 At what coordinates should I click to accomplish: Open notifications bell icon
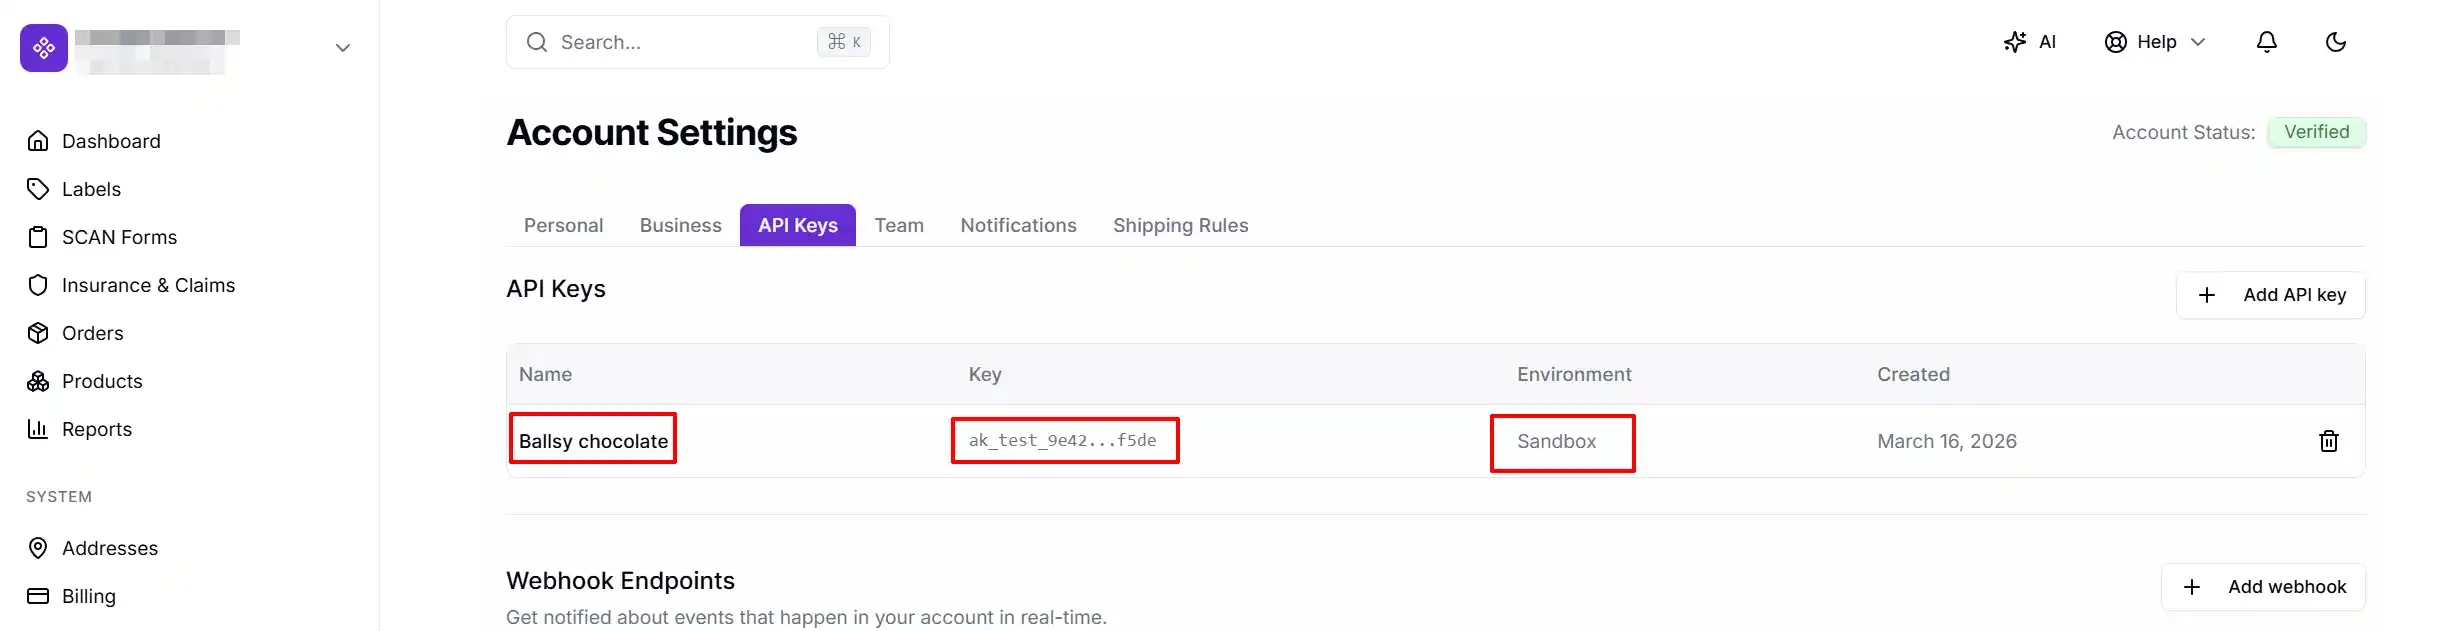[x=2266, y=42]
